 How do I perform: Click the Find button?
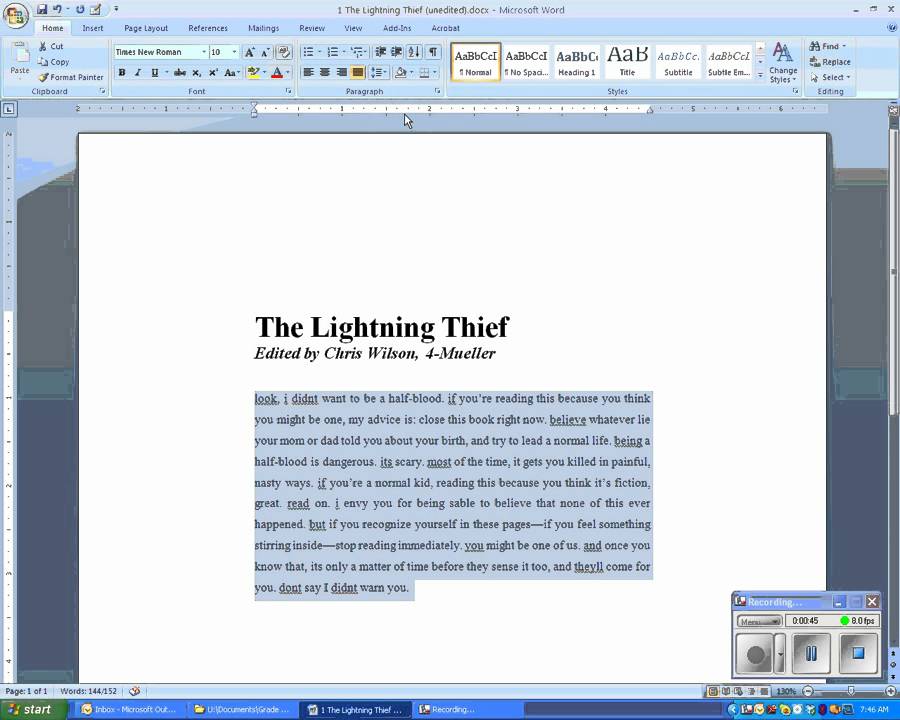click(828, 46)
